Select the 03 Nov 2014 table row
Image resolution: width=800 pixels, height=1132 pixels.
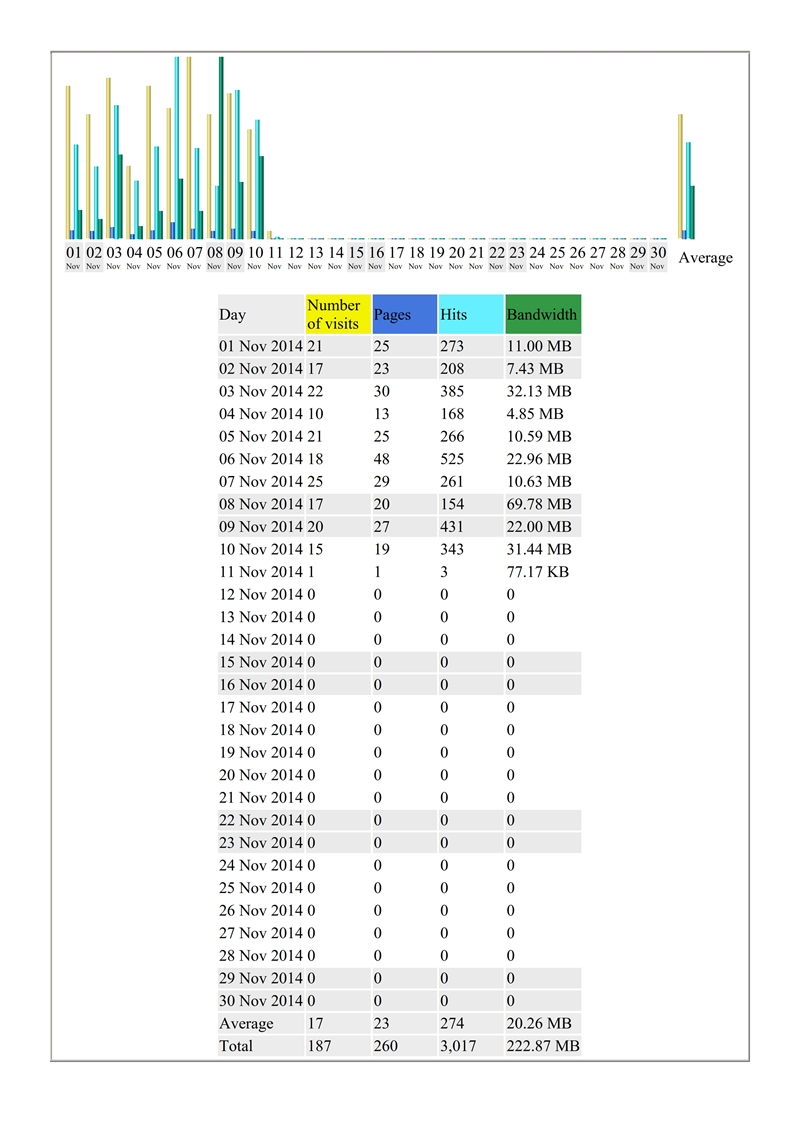click(399, 391)
